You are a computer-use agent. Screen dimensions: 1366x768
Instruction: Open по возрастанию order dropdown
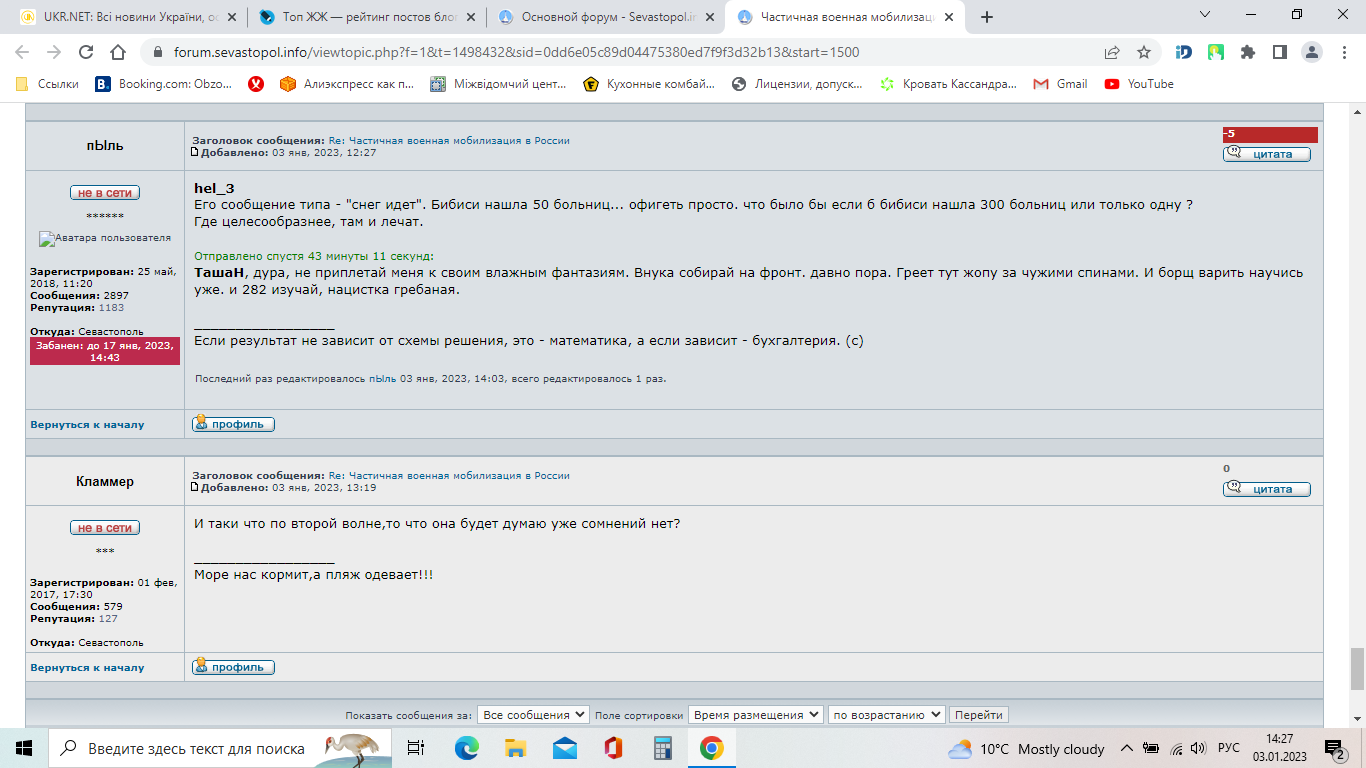point(886,715)
